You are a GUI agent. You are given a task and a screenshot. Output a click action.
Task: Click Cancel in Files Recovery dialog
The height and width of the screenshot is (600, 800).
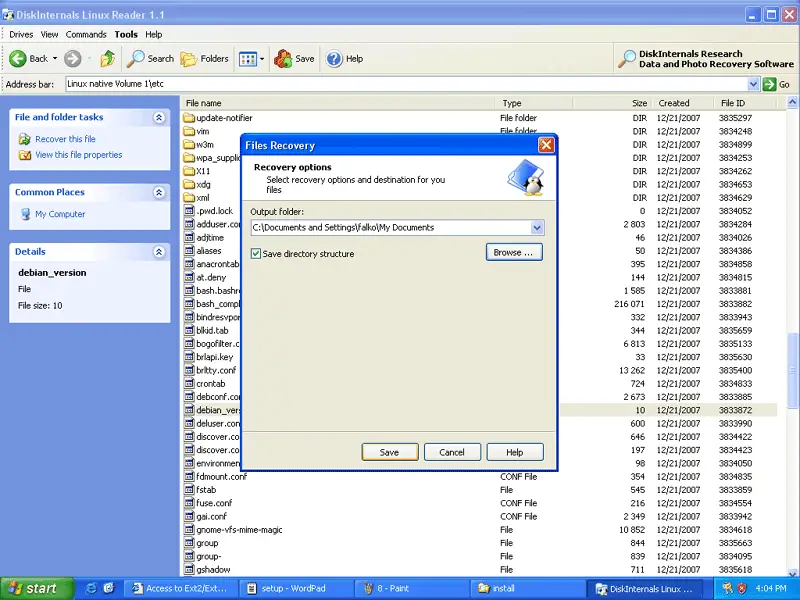click(x=452, y=452)
